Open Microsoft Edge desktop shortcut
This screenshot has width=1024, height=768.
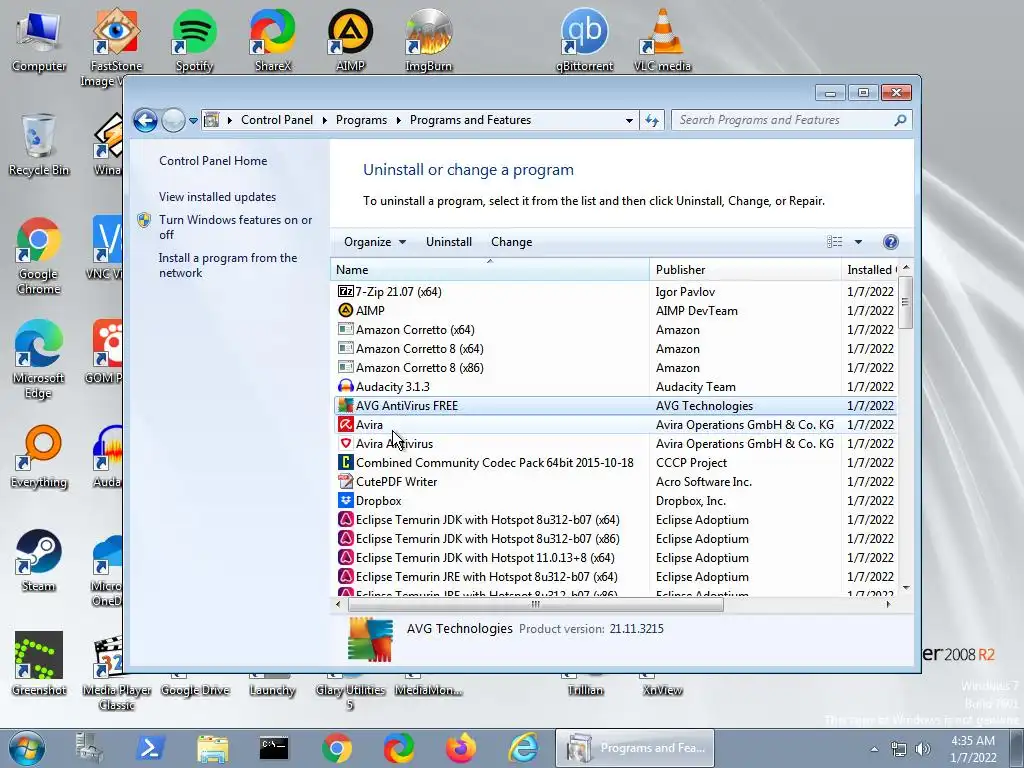click(39, 359)
